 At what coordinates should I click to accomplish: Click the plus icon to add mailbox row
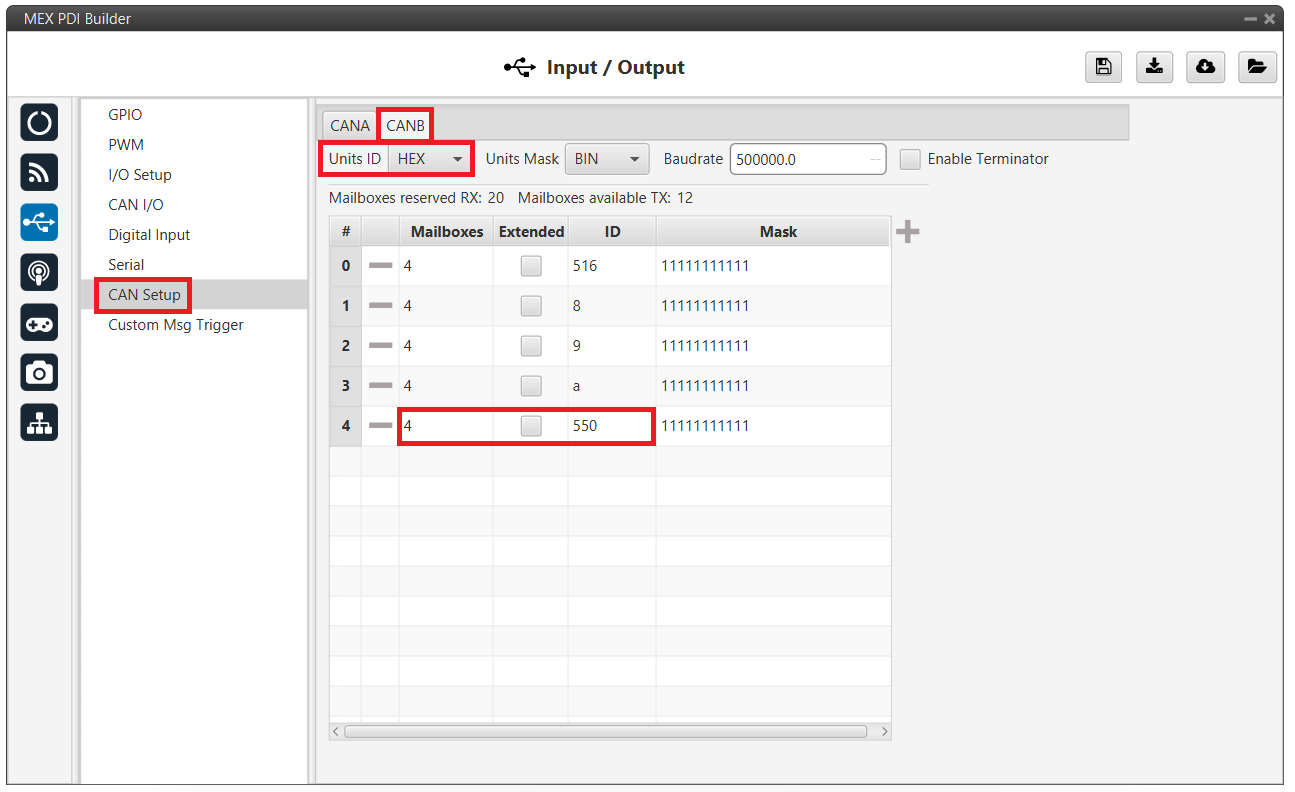pos(907,232)
